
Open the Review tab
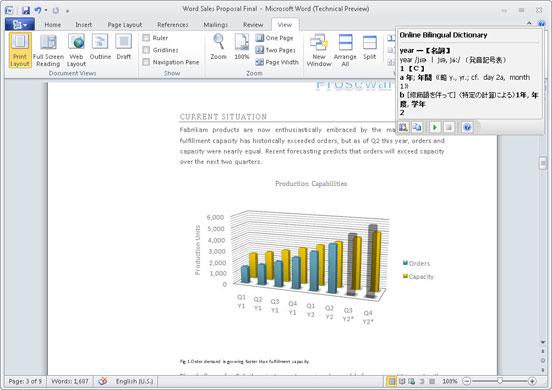coord(253,25)
